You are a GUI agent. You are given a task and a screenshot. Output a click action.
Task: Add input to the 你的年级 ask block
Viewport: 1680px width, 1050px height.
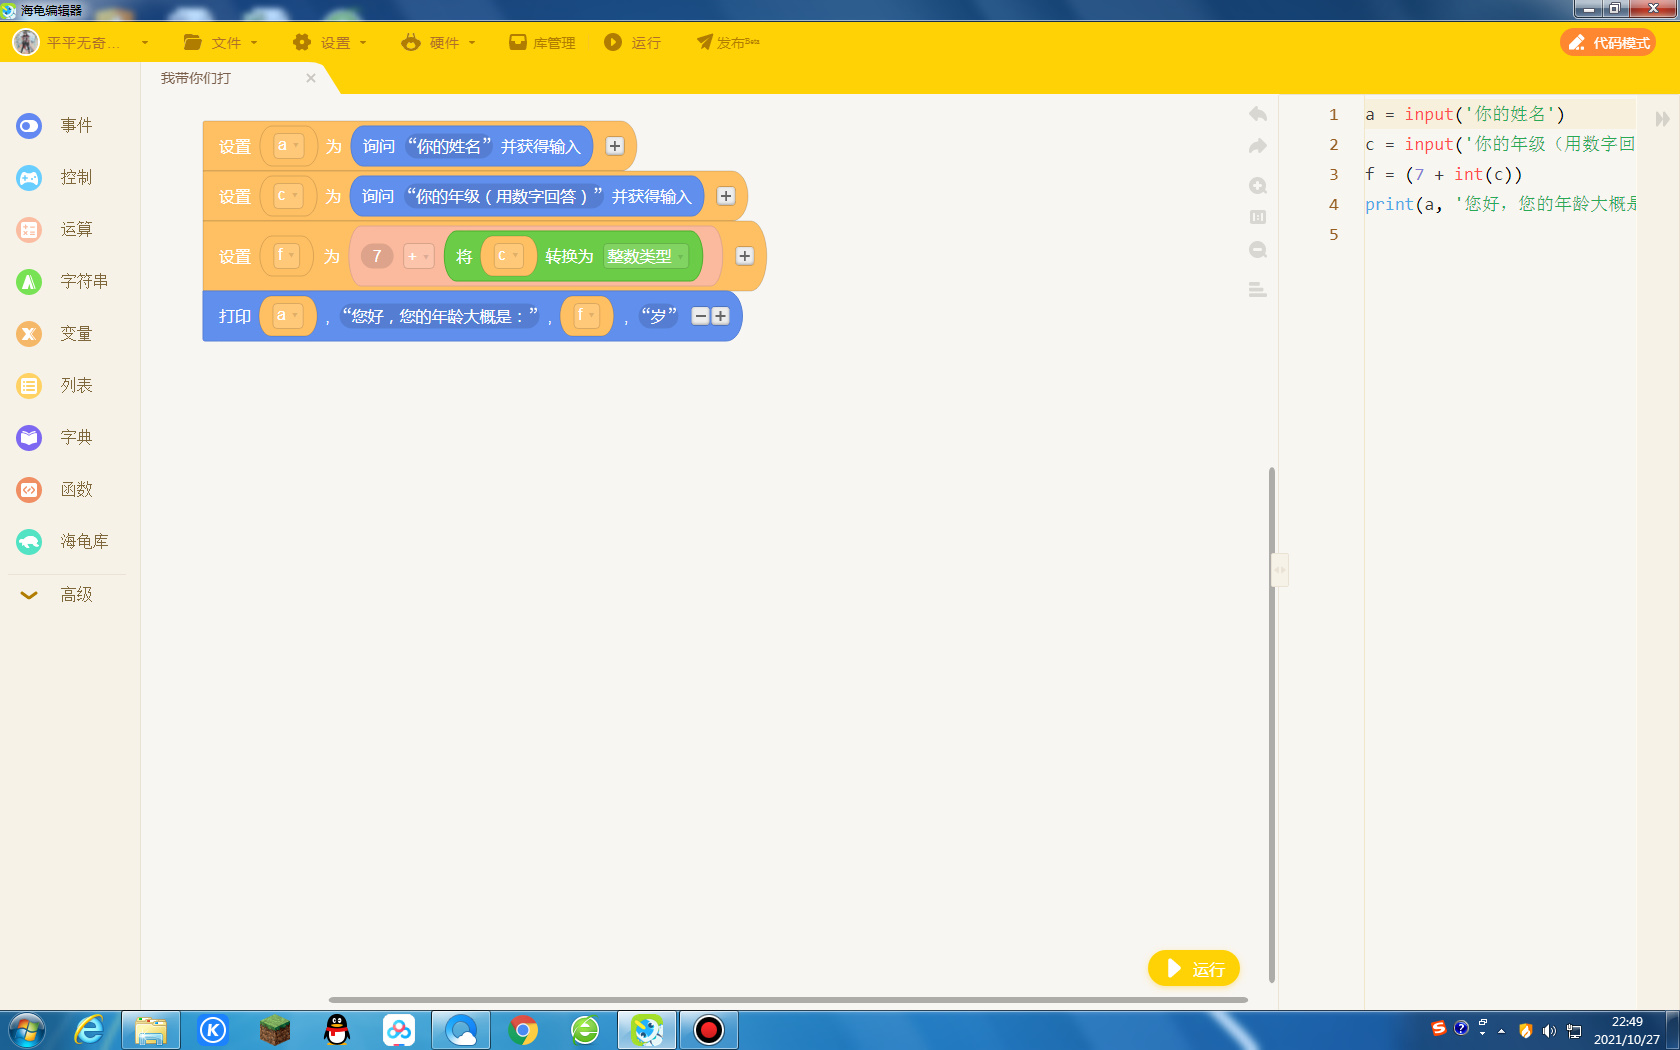tap(726, 196)
